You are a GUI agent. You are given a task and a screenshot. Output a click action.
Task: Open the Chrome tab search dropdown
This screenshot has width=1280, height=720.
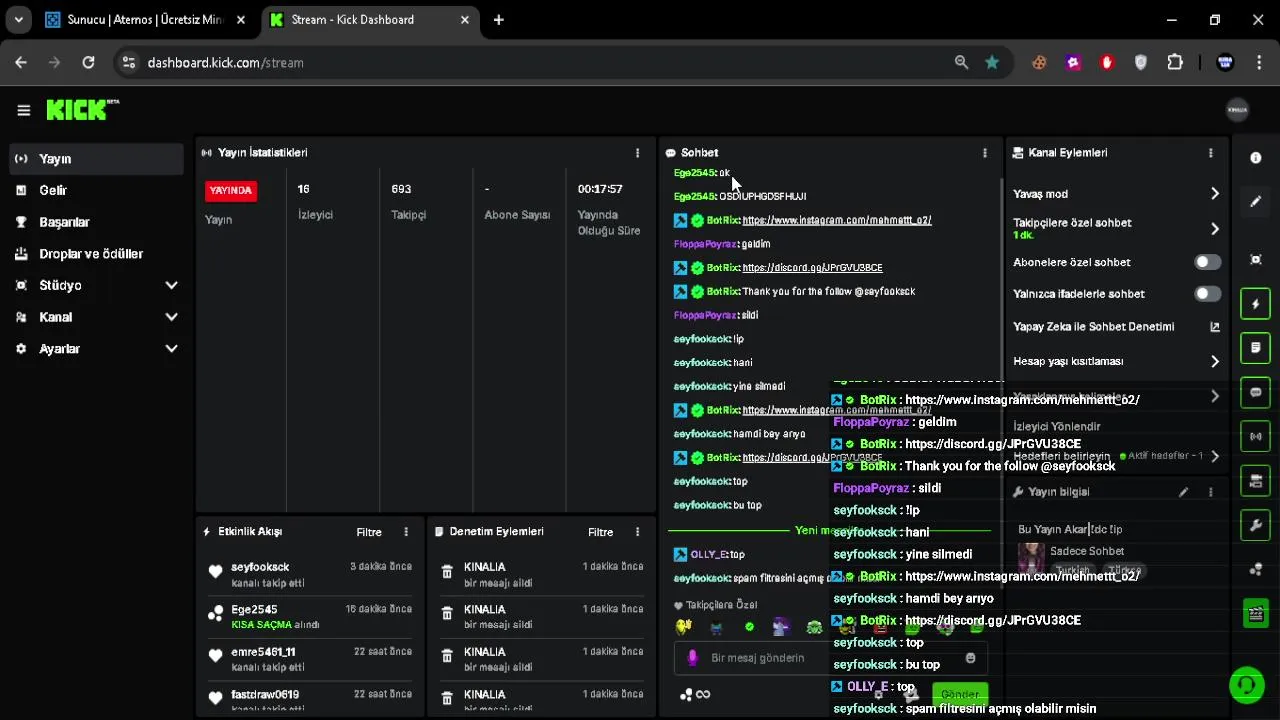coord(18,20)
